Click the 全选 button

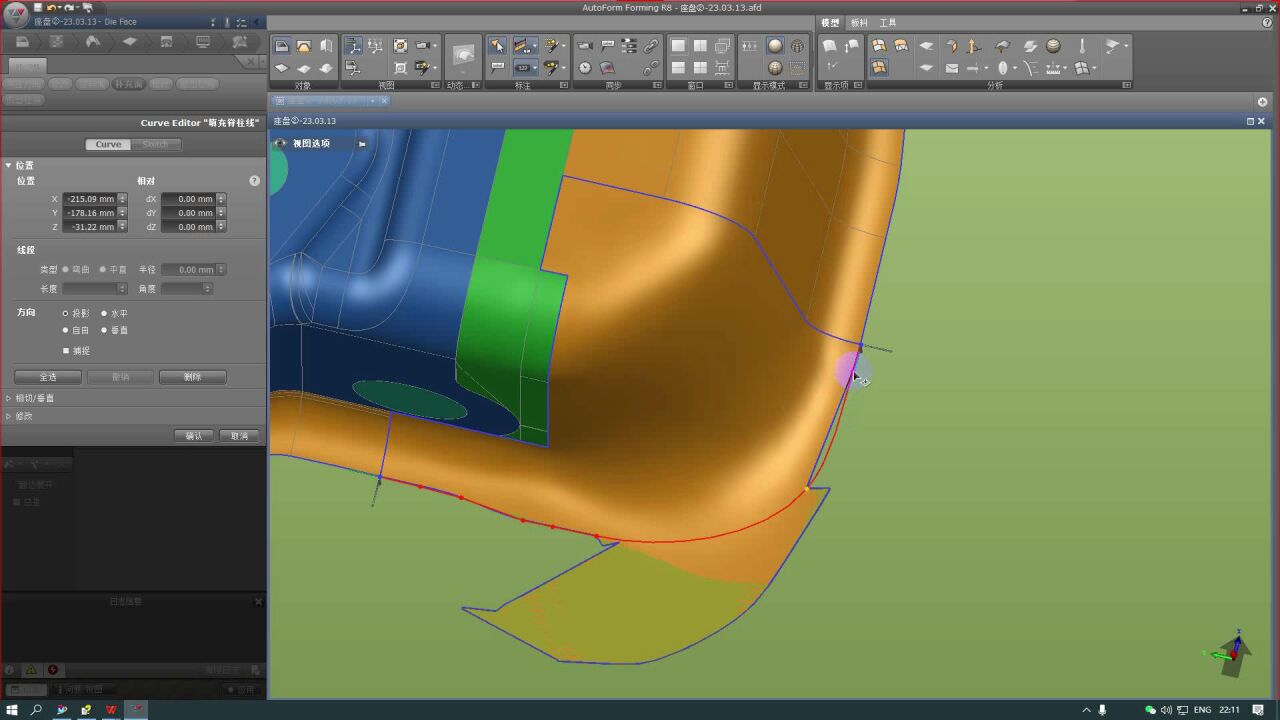(x=48, y=377)
